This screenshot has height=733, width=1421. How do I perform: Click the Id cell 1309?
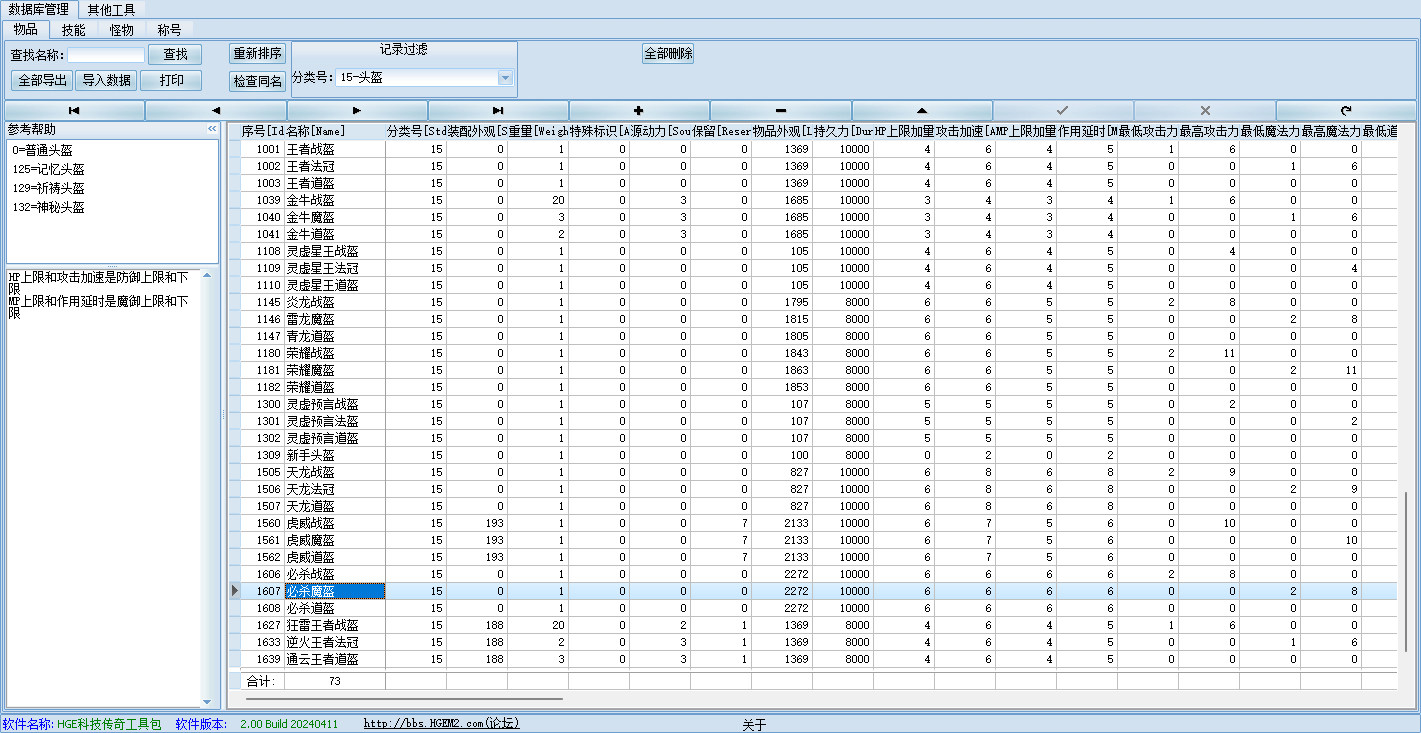click(262, 455)
